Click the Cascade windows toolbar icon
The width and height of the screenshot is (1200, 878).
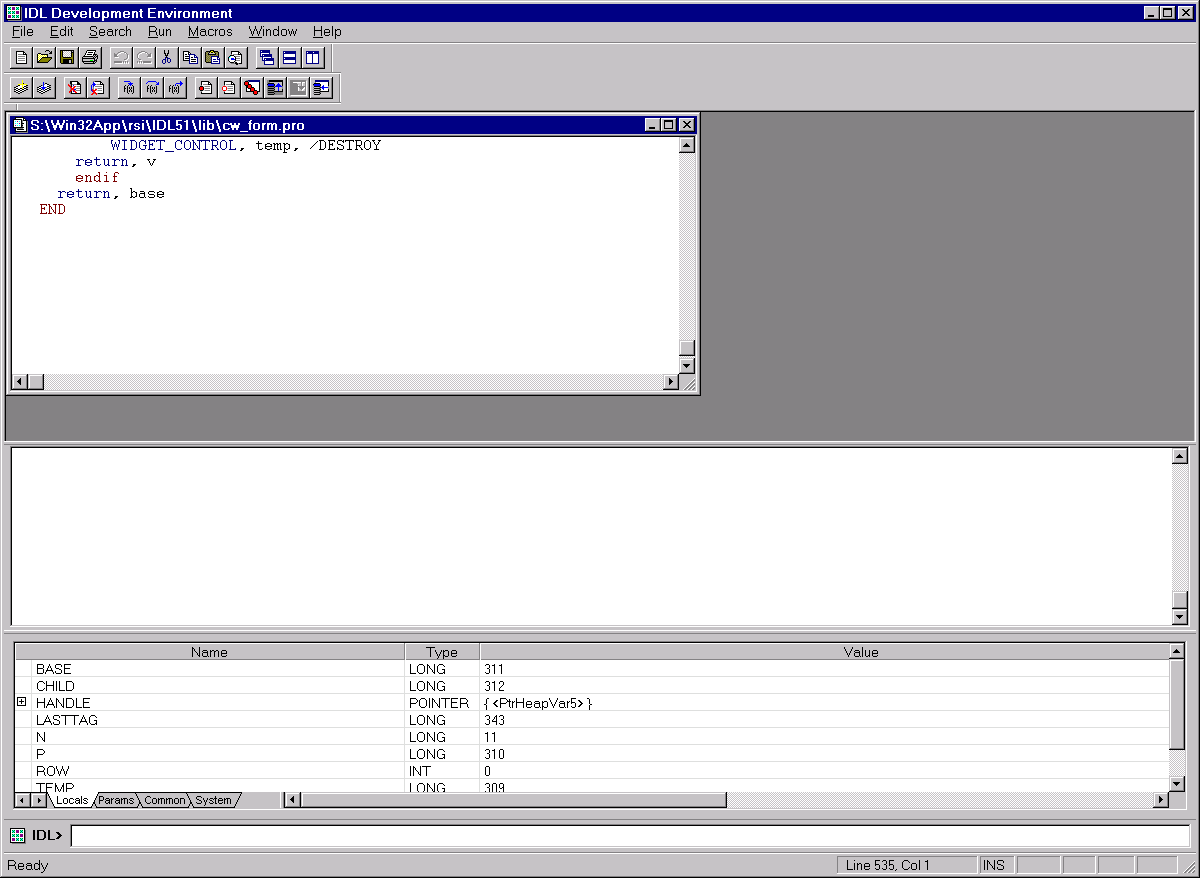pos(266,57)
